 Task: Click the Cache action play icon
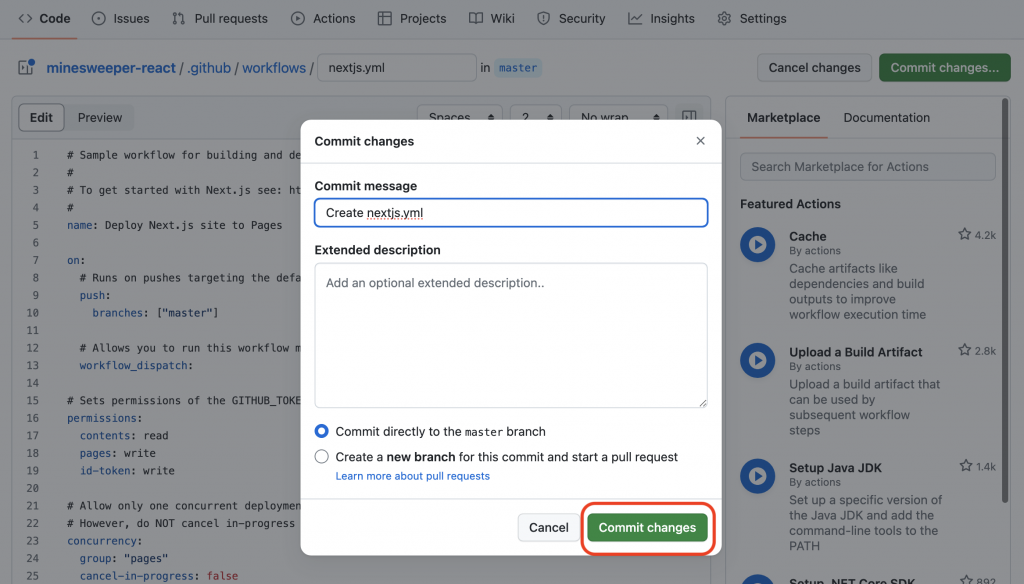point(758,244)
